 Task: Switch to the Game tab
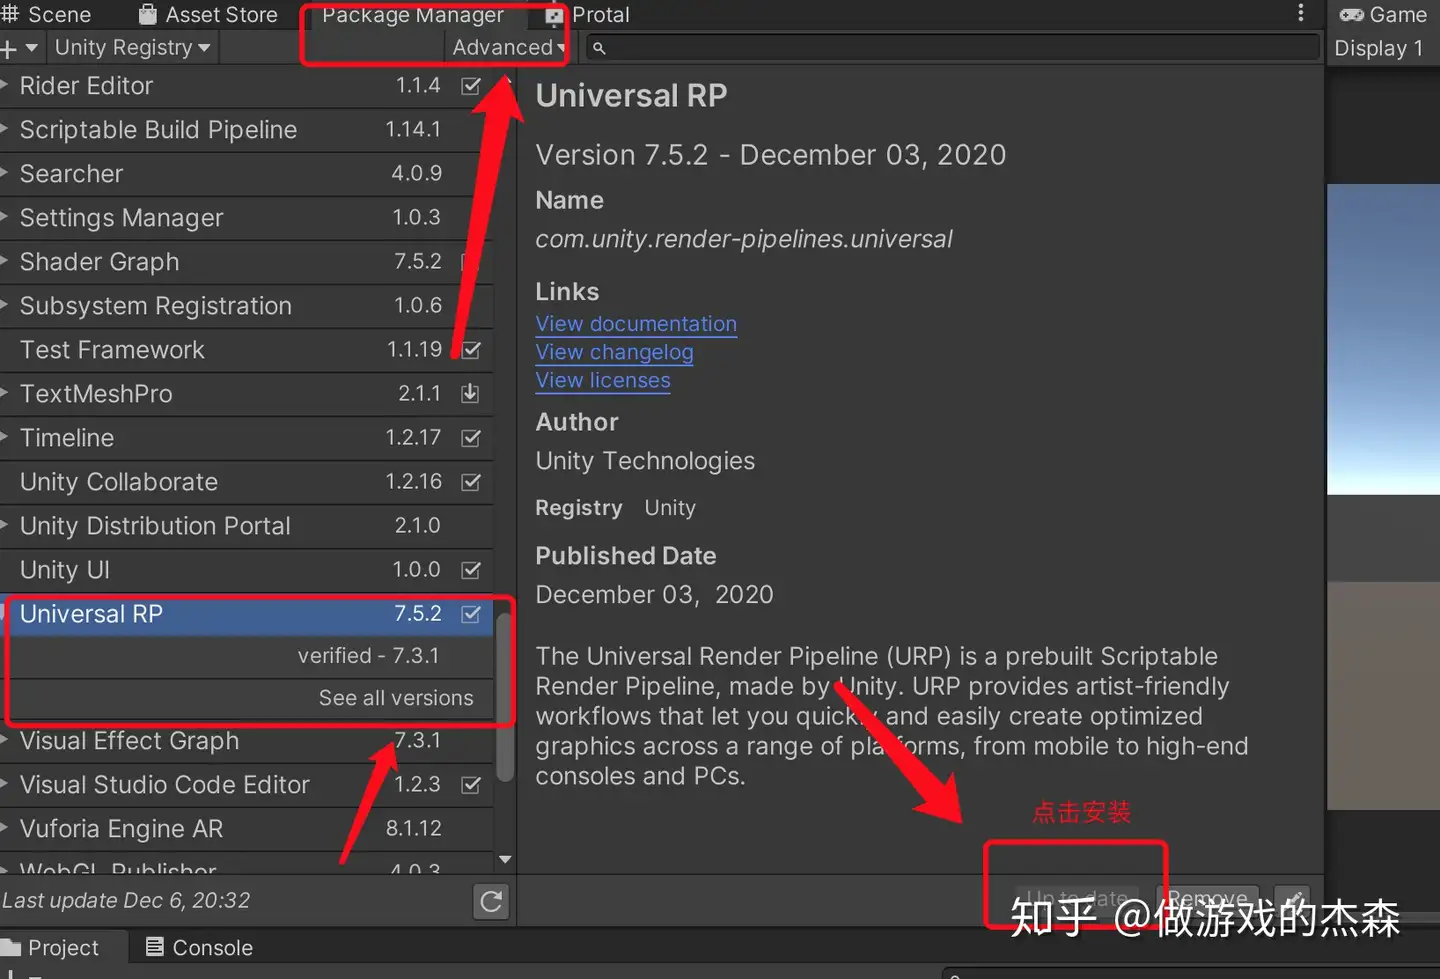[x=1384, y=14]
